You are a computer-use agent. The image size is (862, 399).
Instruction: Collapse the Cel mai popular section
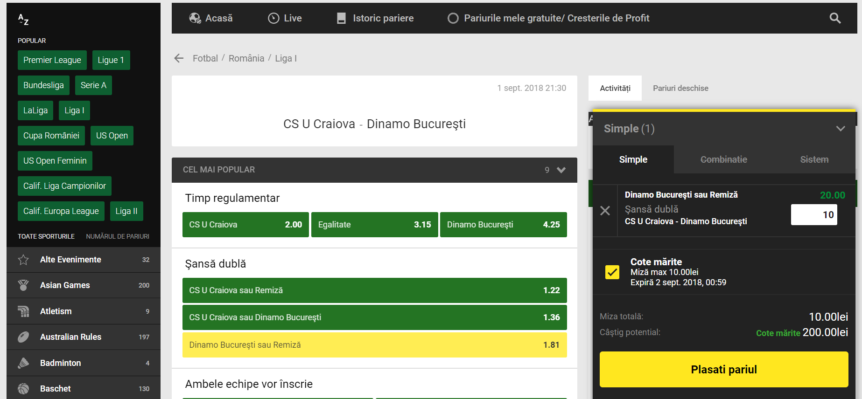tap(561, 170)
